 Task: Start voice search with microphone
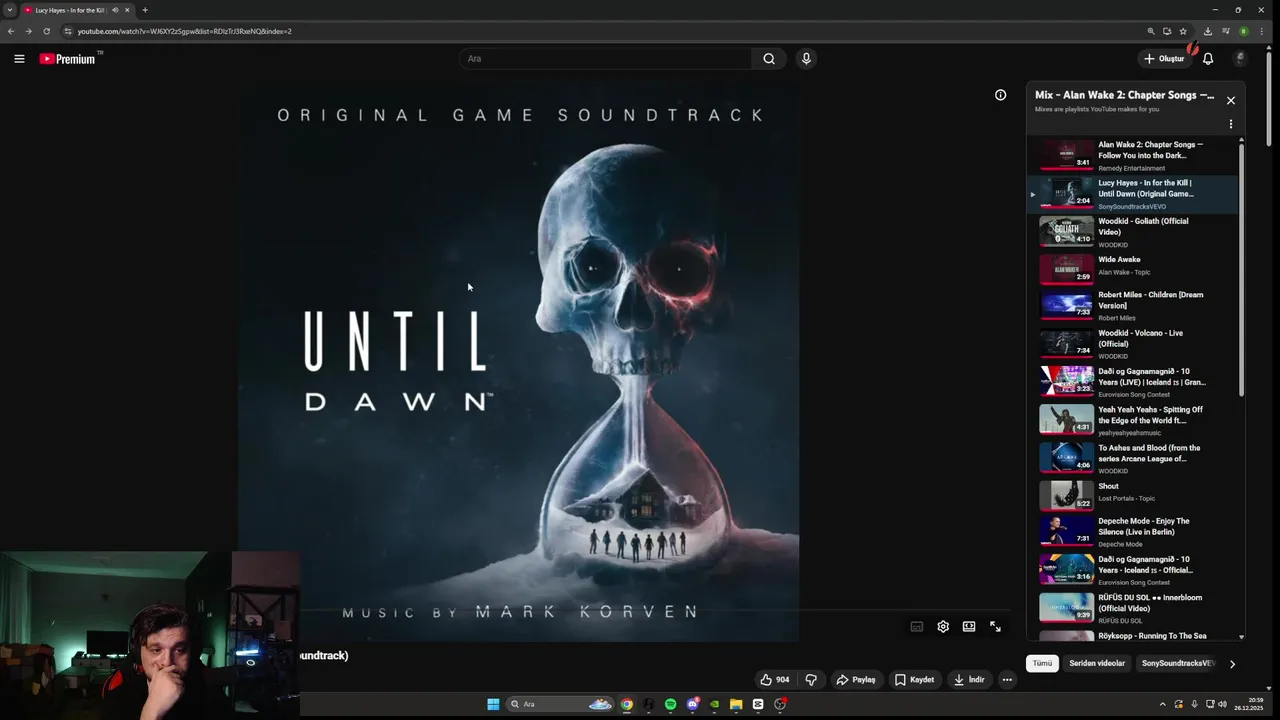[806, 59]
